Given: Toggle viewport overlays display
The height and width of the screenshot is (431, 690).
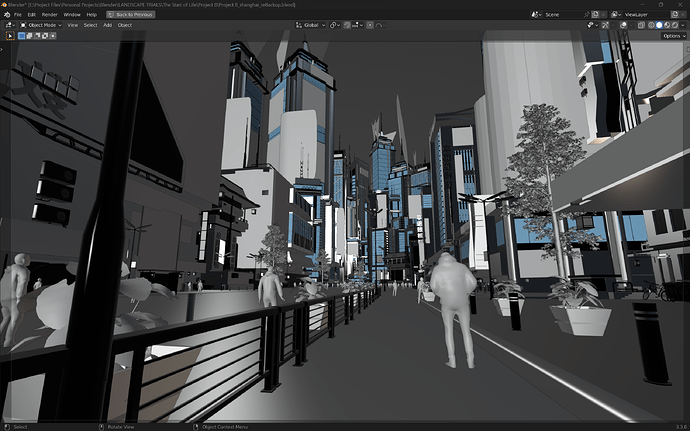Looking at the screenshot, I should pos(624,25).
